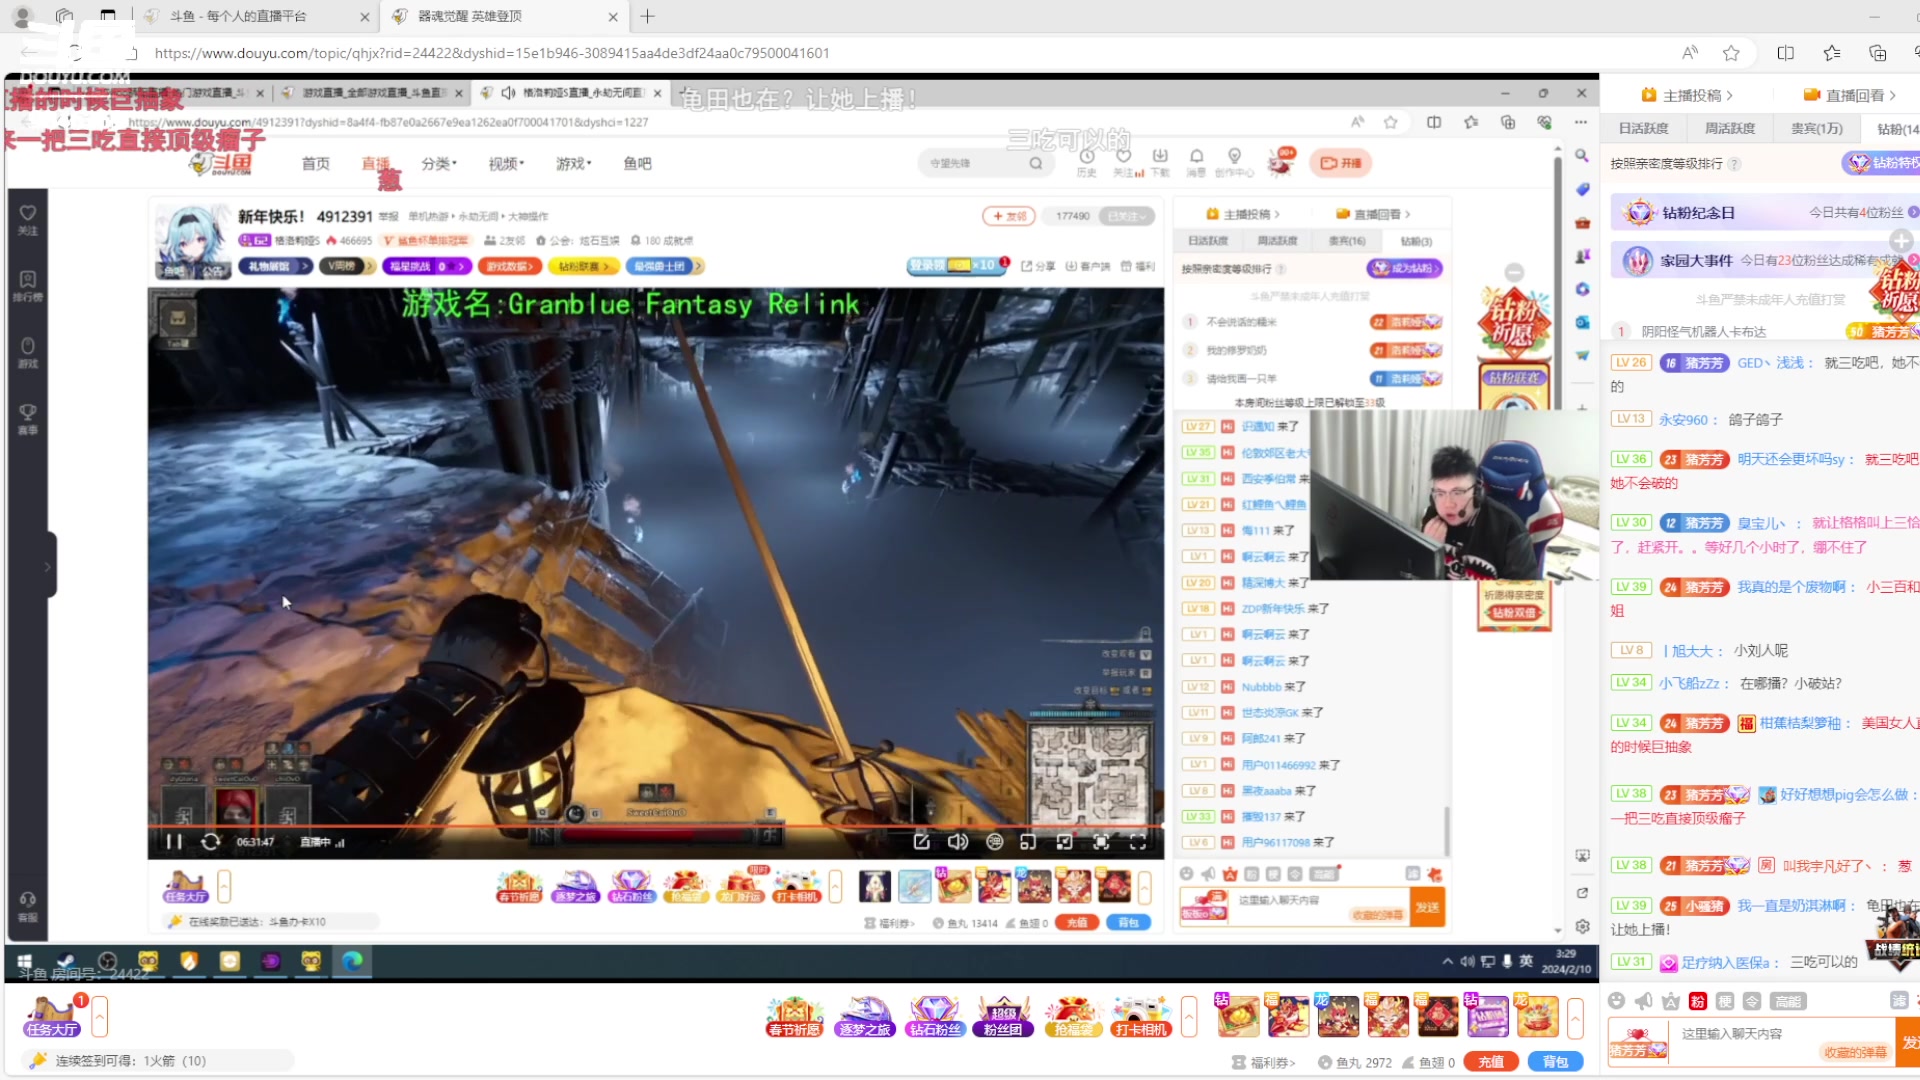This screenshot has height=1080, width=1920.
Task: Switch to the 日活跃度 tab in the outer page
Action: pyautogui.click(x=1644, y=128)
